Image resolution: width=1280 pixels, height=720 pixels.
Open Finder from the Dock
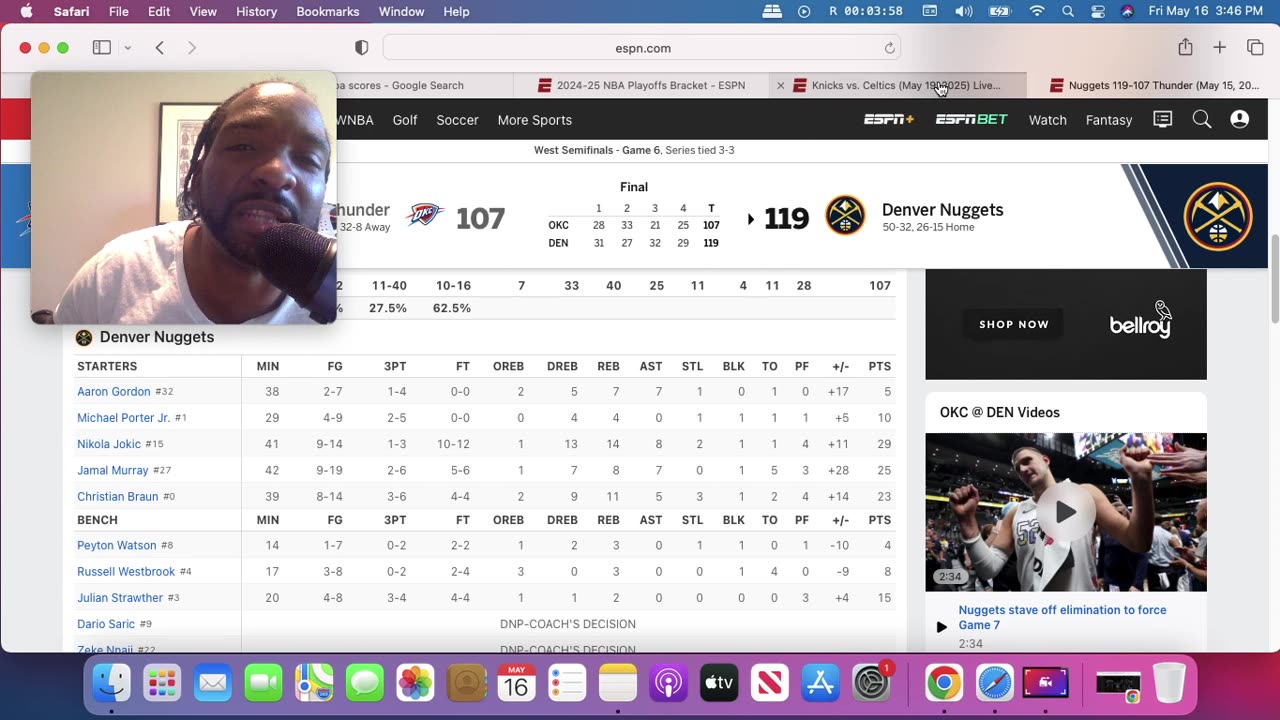111,683
